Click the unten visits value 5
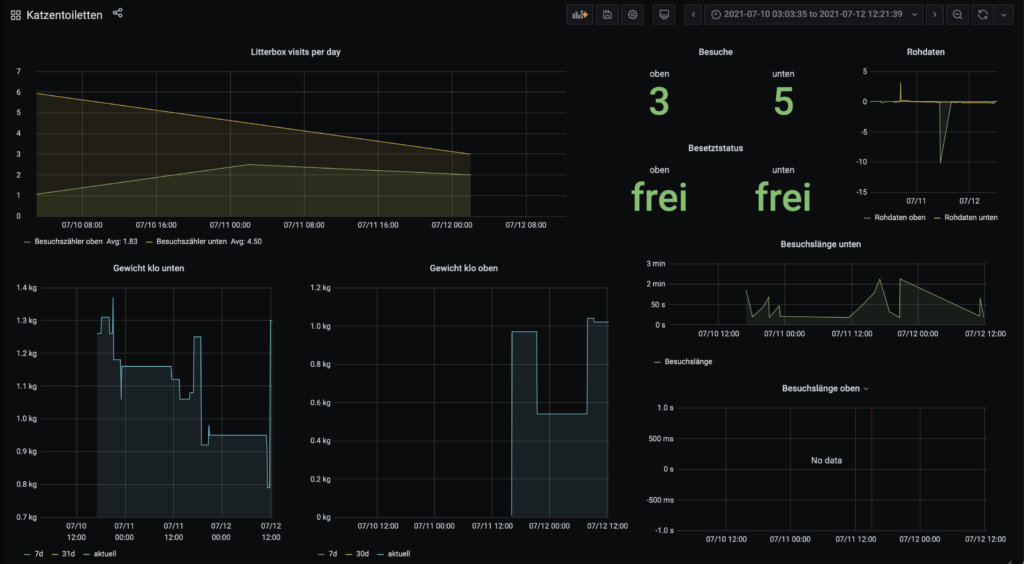The width and height of the screenshot is (1024, 564). click(783, 102)
